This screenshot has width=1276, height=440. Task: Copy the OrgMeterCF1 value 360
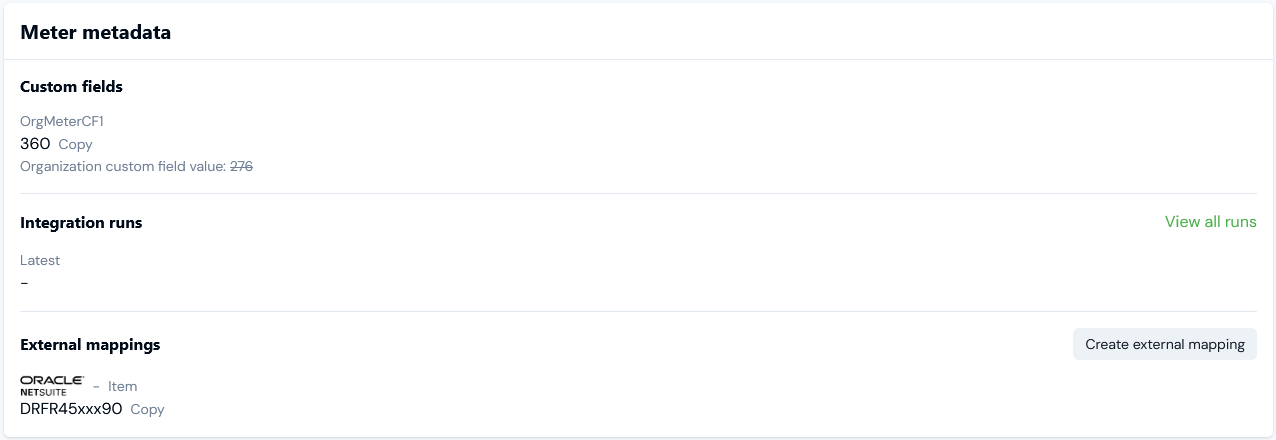(75, 144)
